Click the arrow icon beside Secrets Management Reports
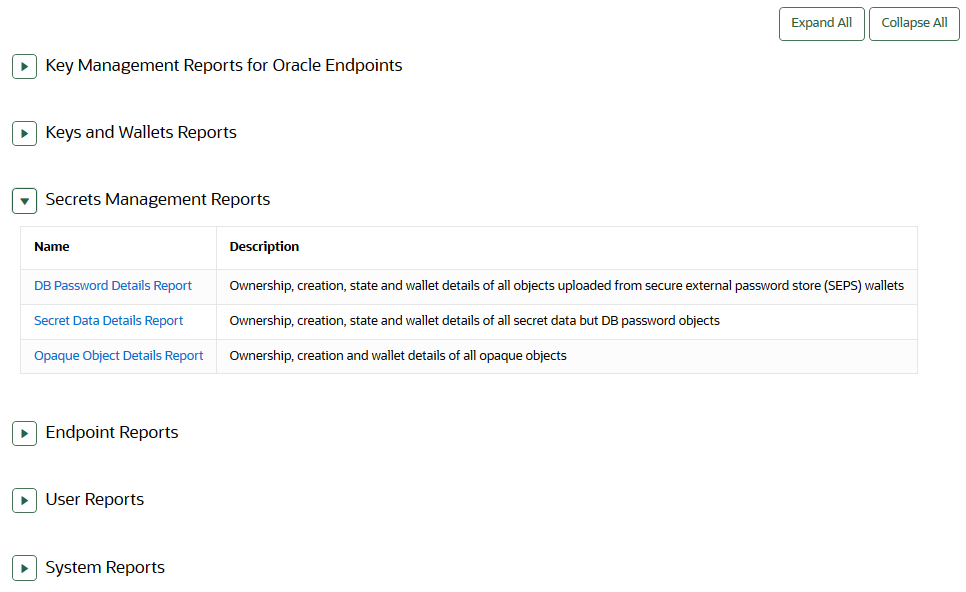 24,200
